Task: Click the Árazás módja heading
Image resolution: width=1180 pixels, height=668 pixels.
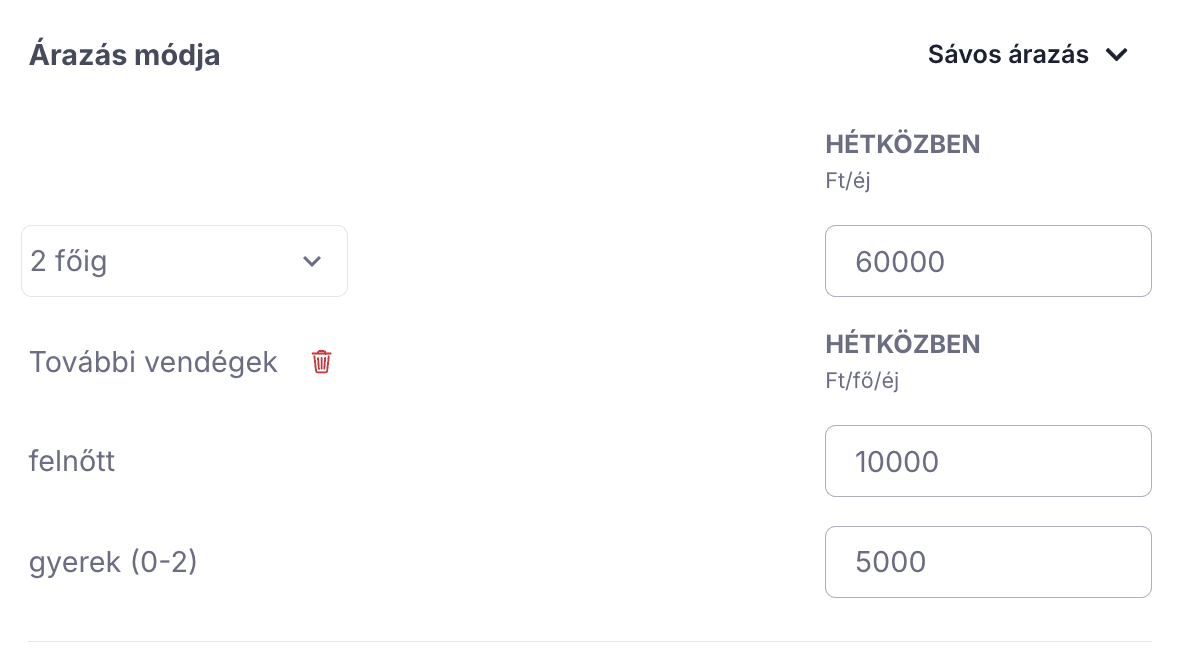Action: point(124,55)
